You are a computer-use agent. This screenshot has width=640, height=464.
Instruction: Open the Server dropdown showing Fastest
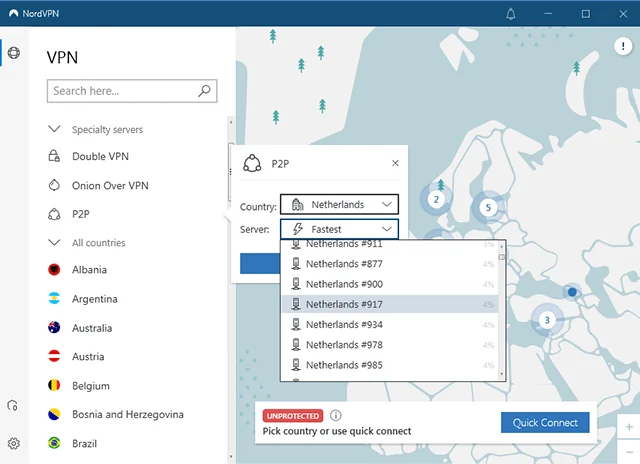339,229
